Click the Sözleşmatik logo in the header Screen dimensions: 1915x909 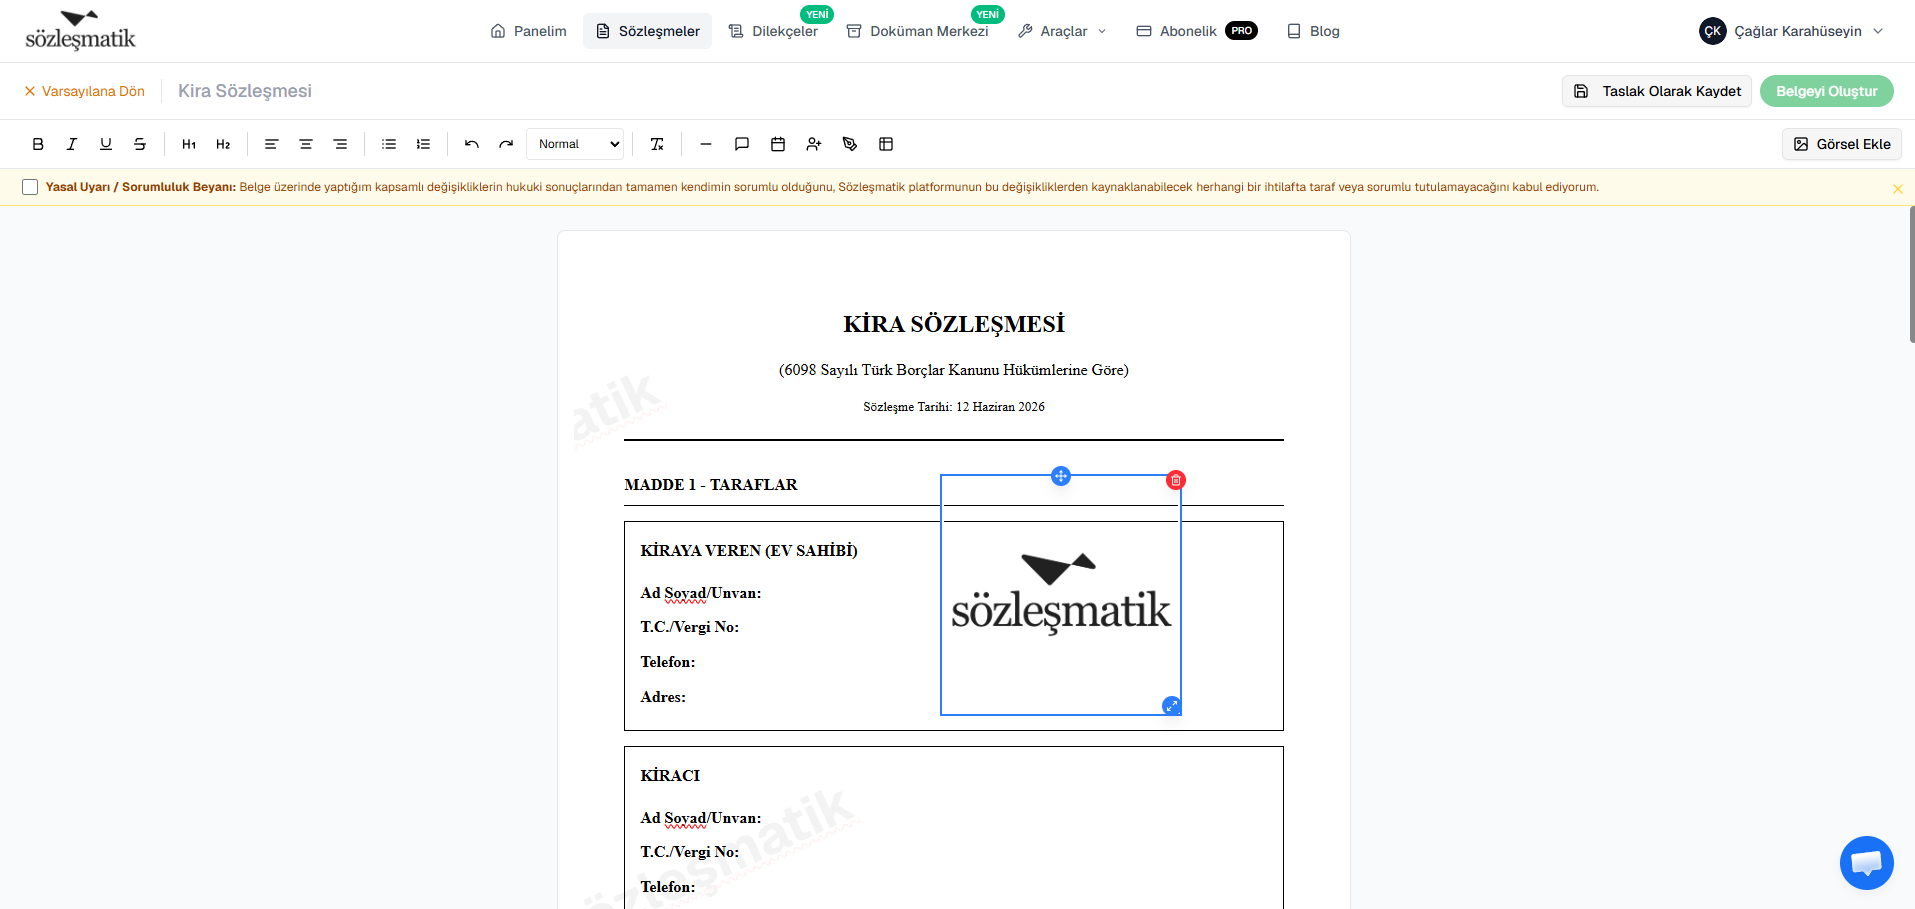point(80,31)
